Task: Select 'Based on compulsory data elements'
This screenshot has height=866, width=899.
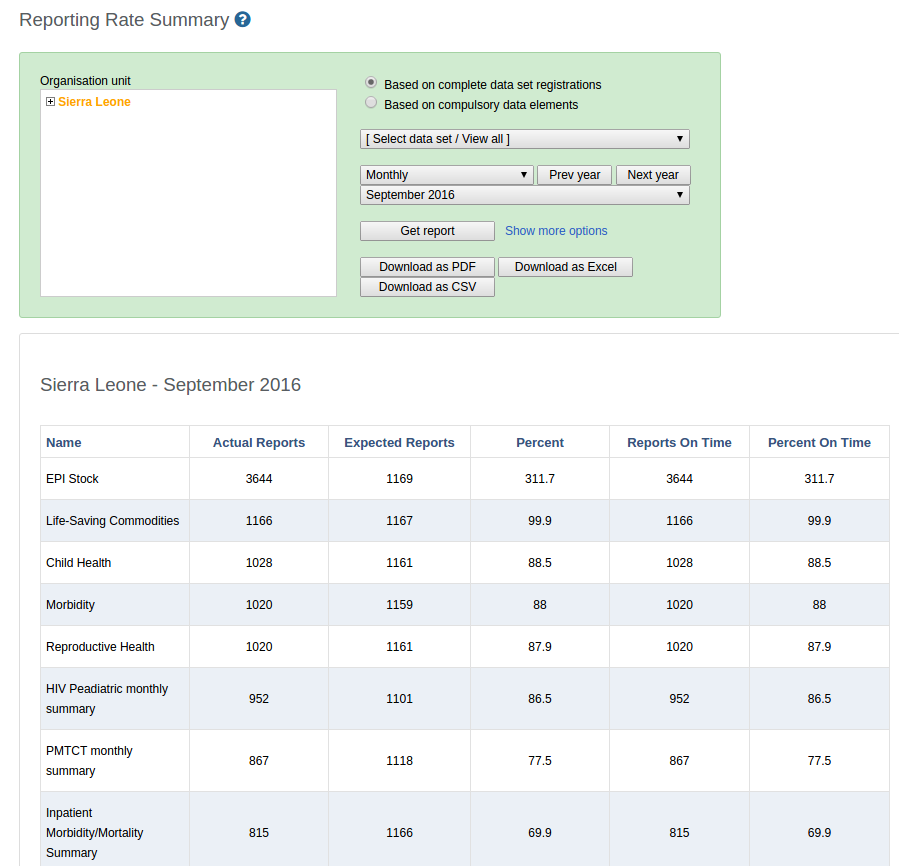Action: (x=371, y=103)
